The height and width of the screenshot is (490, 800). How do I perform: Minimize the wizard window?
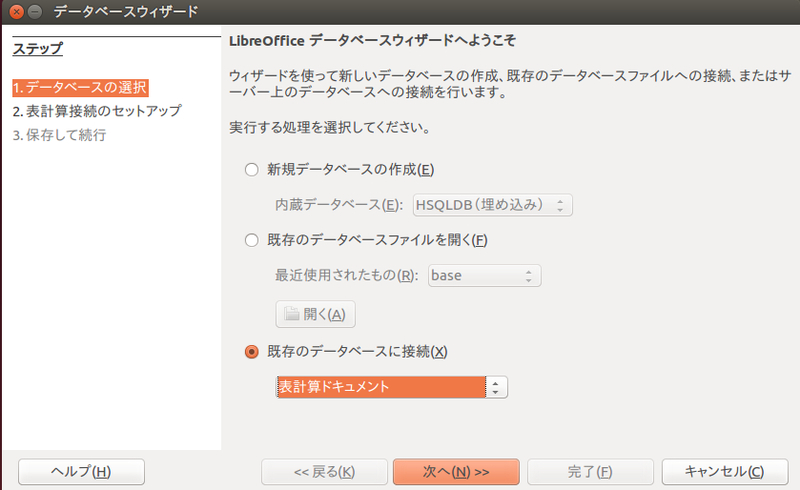tap(35, 11)
